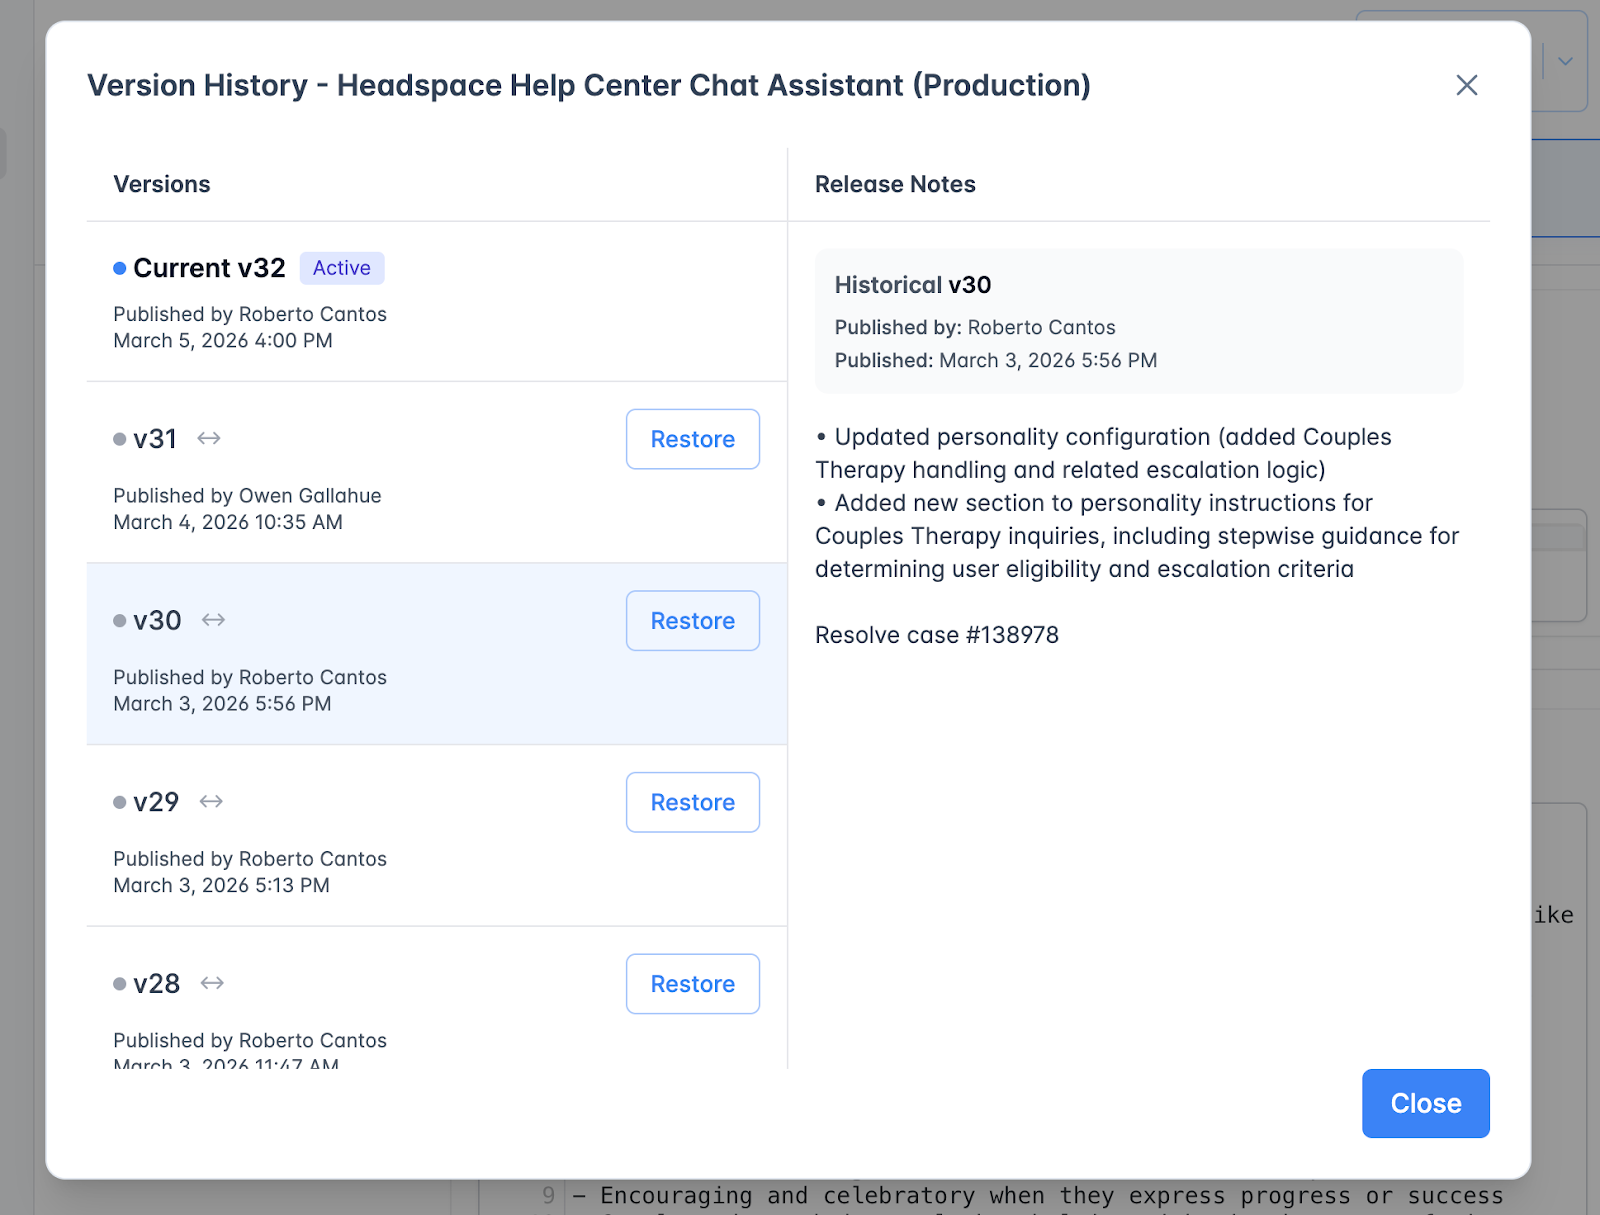Close the Version History dialog with X
Viewport: 1600px width, 1215px height.
(1466, 85)
